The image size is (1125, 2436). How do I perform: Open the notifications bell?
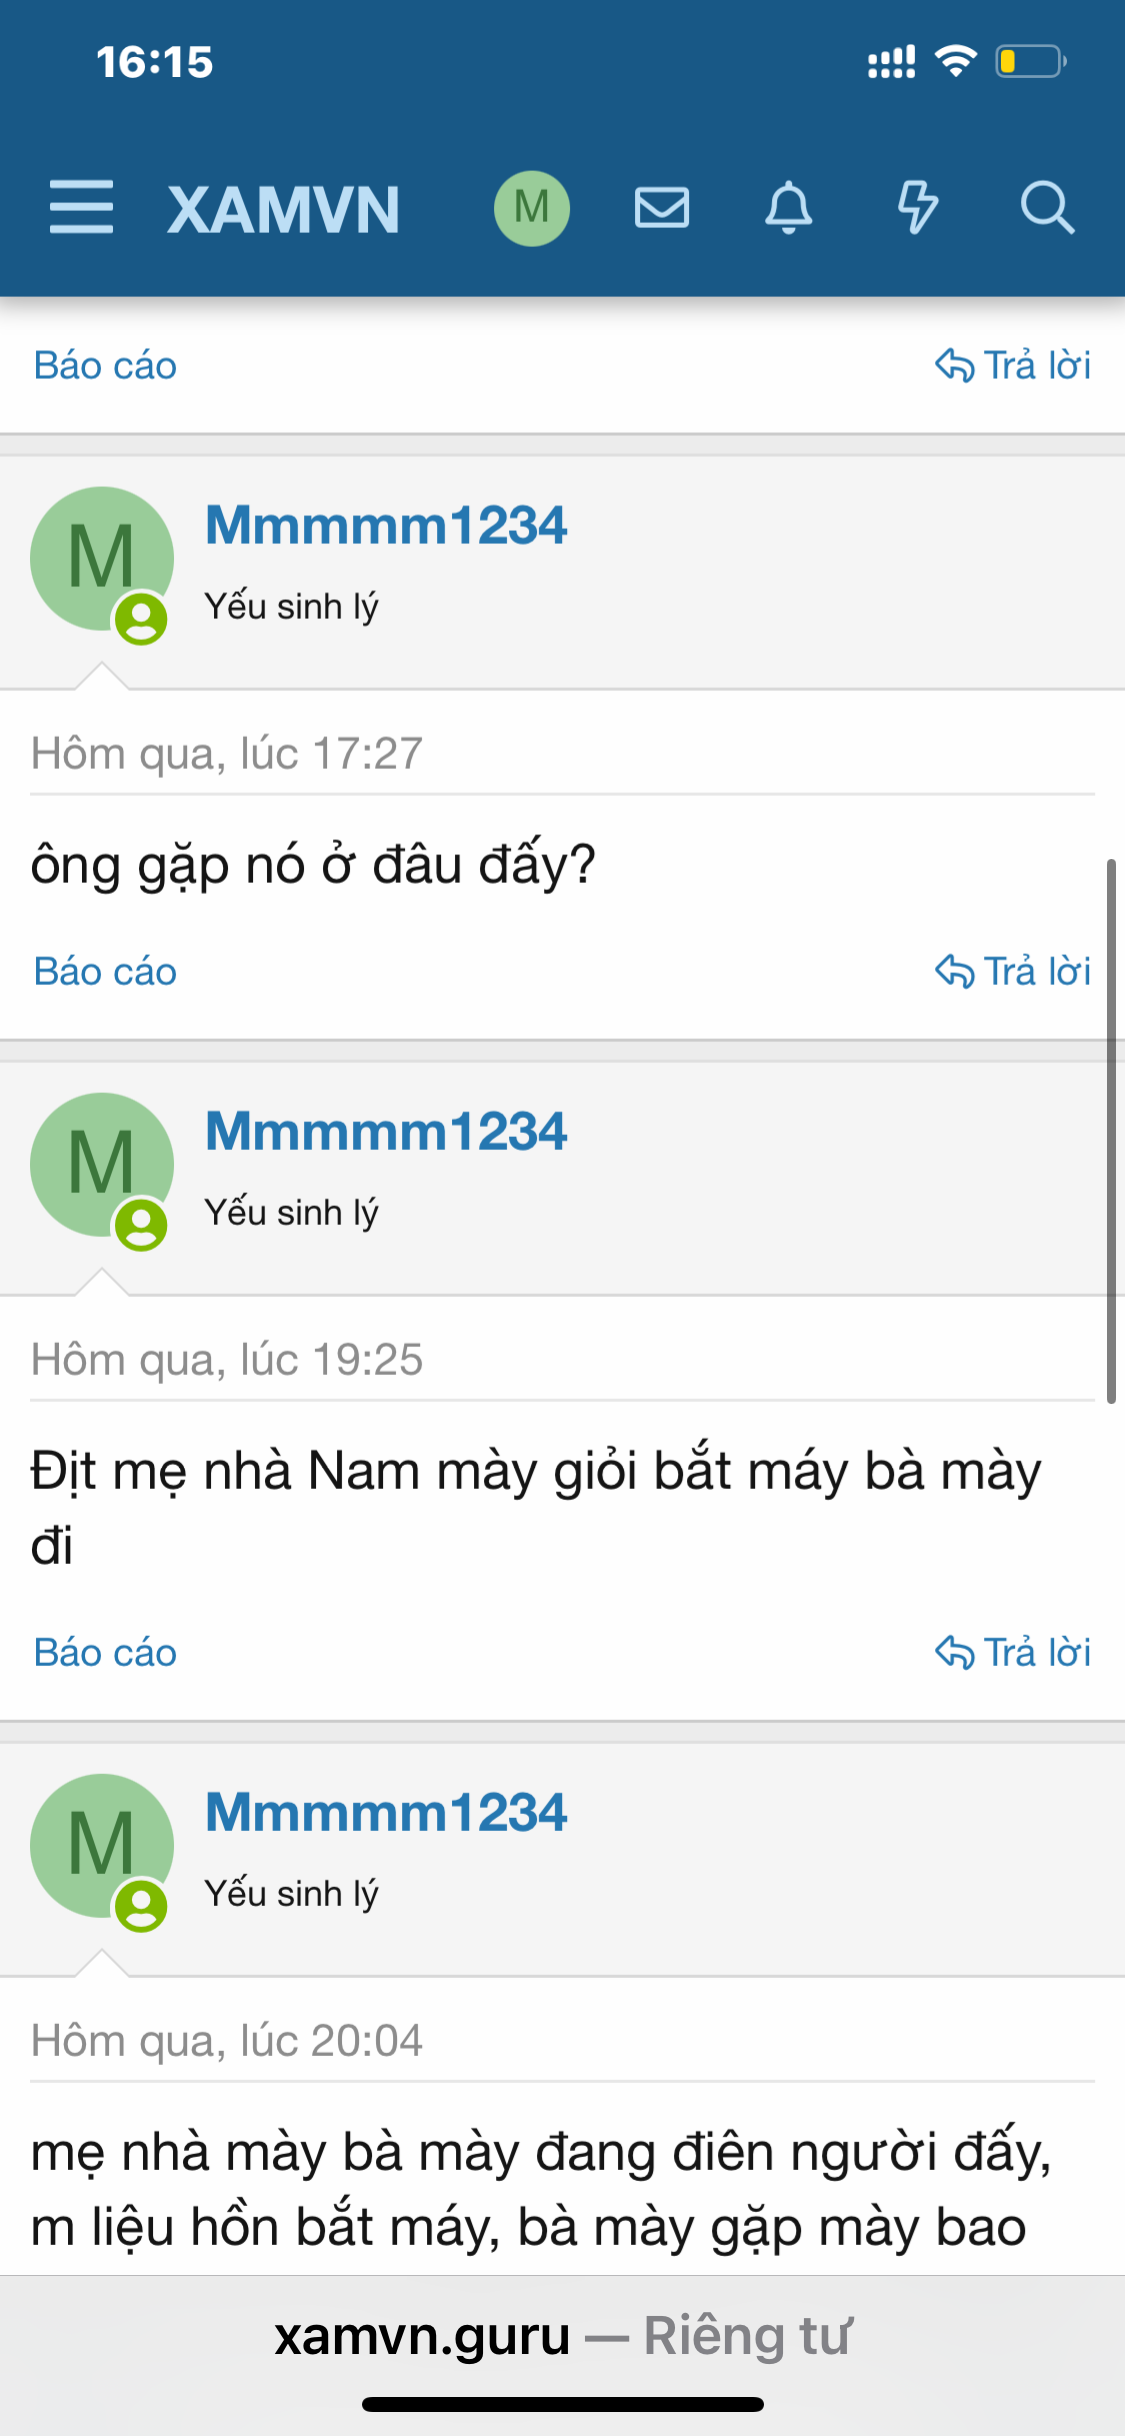(789, 208)
